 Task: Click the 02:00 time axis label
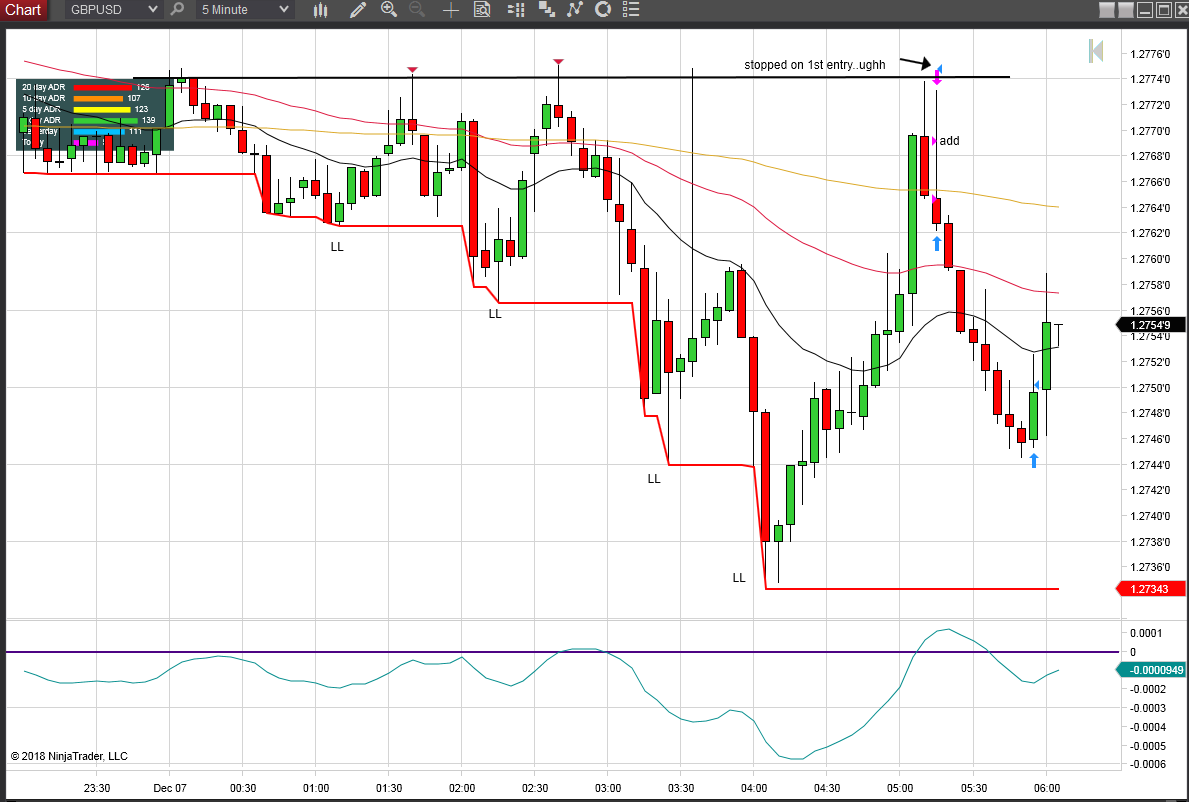click(x=462, y=788)
